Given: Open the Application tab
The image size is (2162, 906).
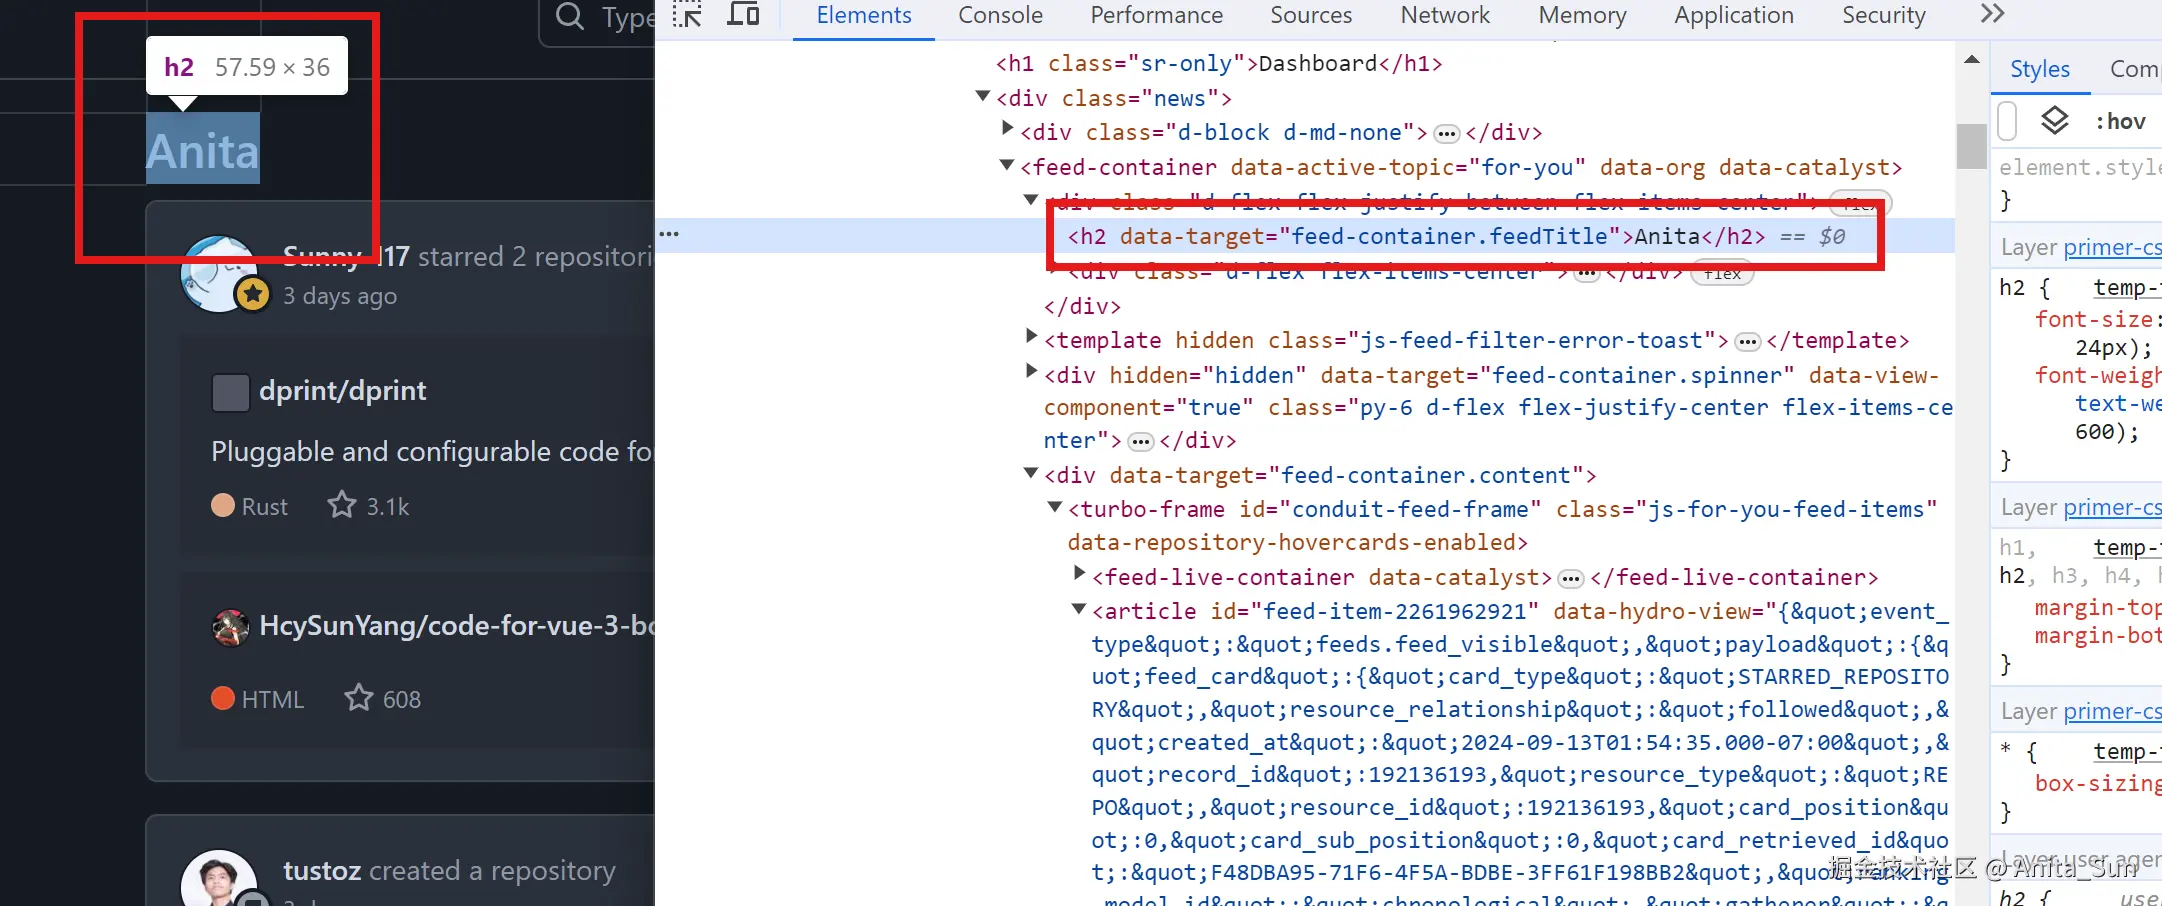Looking at the screenshot, I should click(x=1734, y=16).
